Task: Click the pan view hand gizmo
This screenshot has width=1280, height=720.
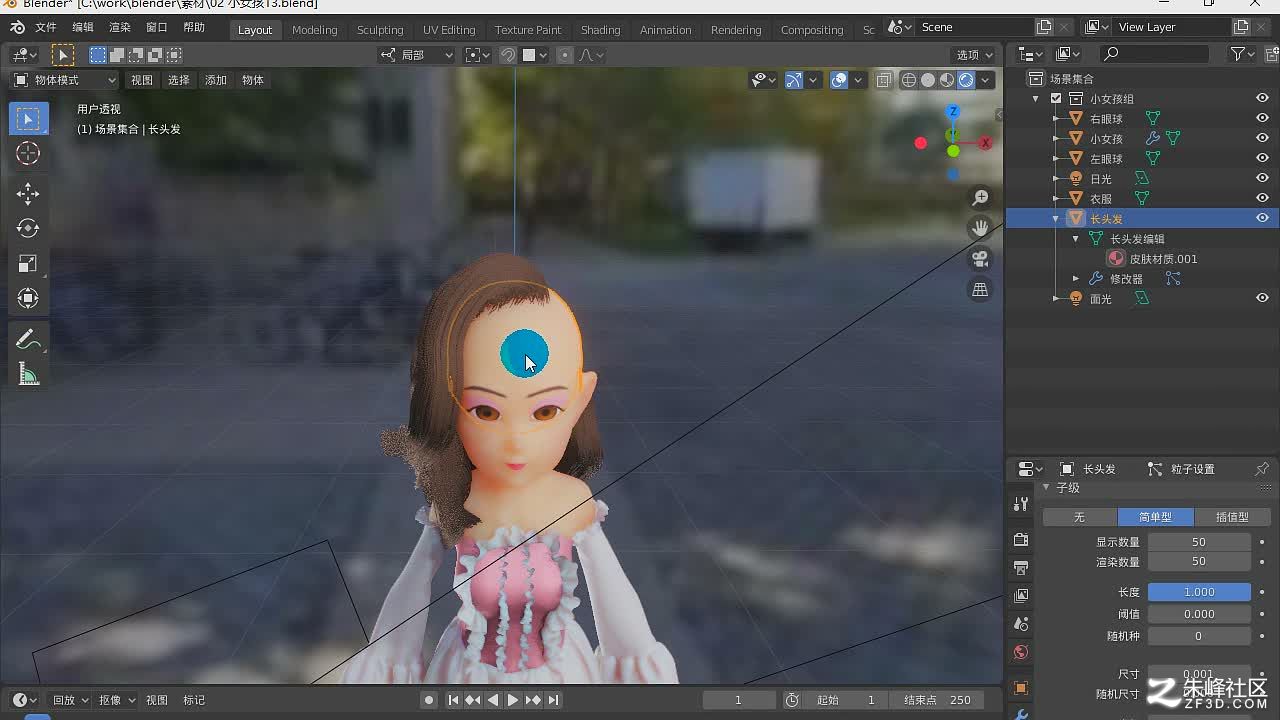Action: click(x=980, y=229)
